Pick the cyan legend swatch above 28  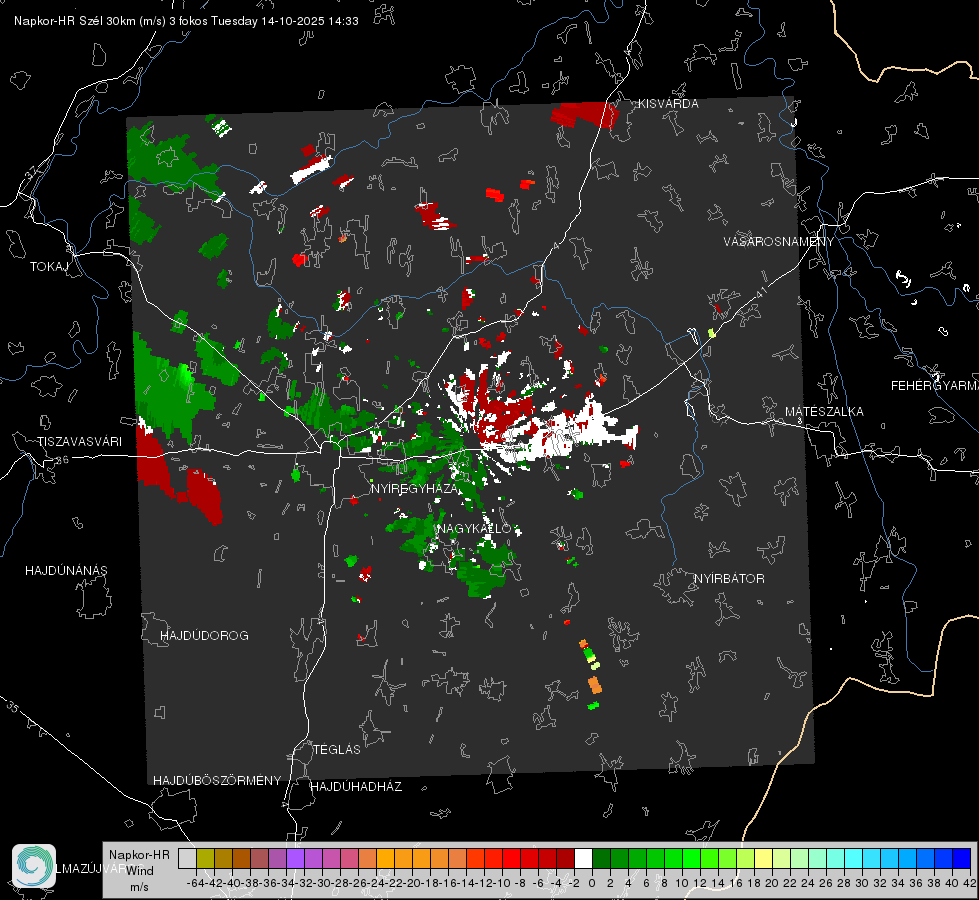point(854,858)
